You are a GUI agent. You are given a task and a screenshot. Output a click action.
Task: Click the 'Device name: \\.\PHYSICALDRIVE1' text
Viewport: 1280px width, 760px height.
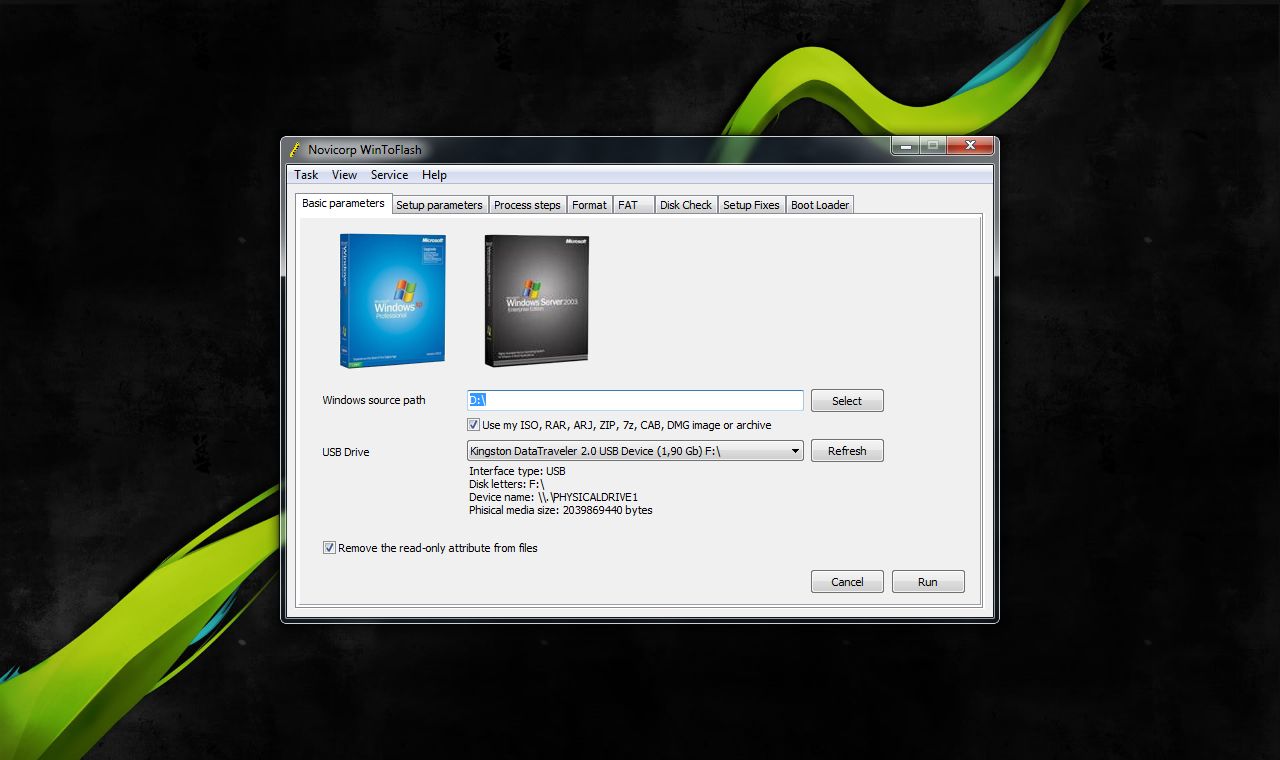pyautogui.click(x=553, y=497)
